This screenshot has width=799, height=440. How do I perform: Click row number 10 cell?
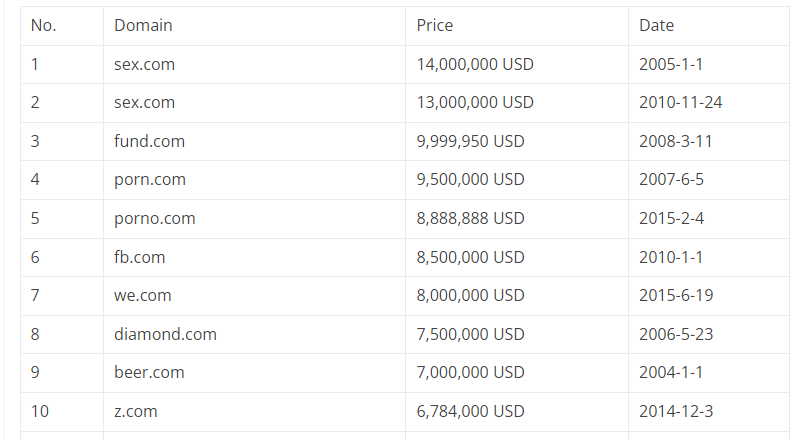coord(39,411)
